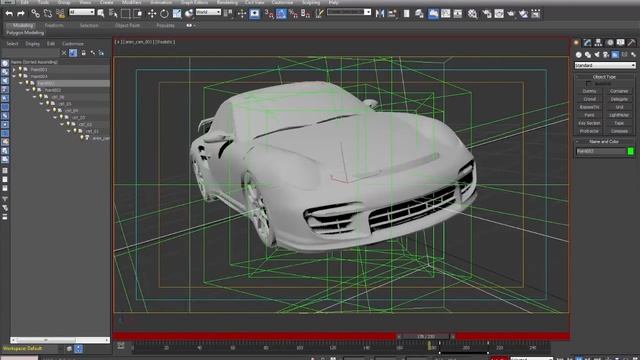640x360 pixels.
Task: Collapse the Point004 tree node
Action: 14,76
